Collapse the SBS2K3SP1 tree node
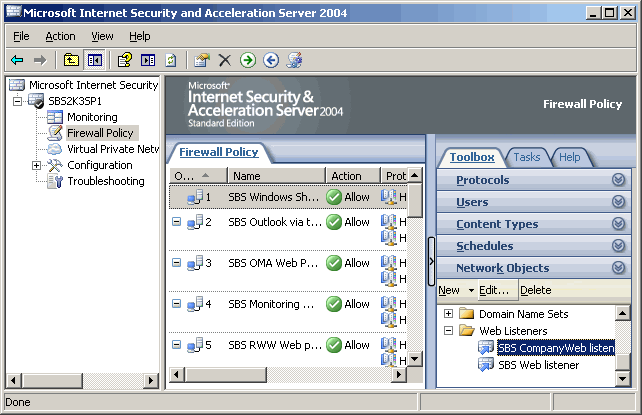The image size is (642, 415). click(17, 101)
